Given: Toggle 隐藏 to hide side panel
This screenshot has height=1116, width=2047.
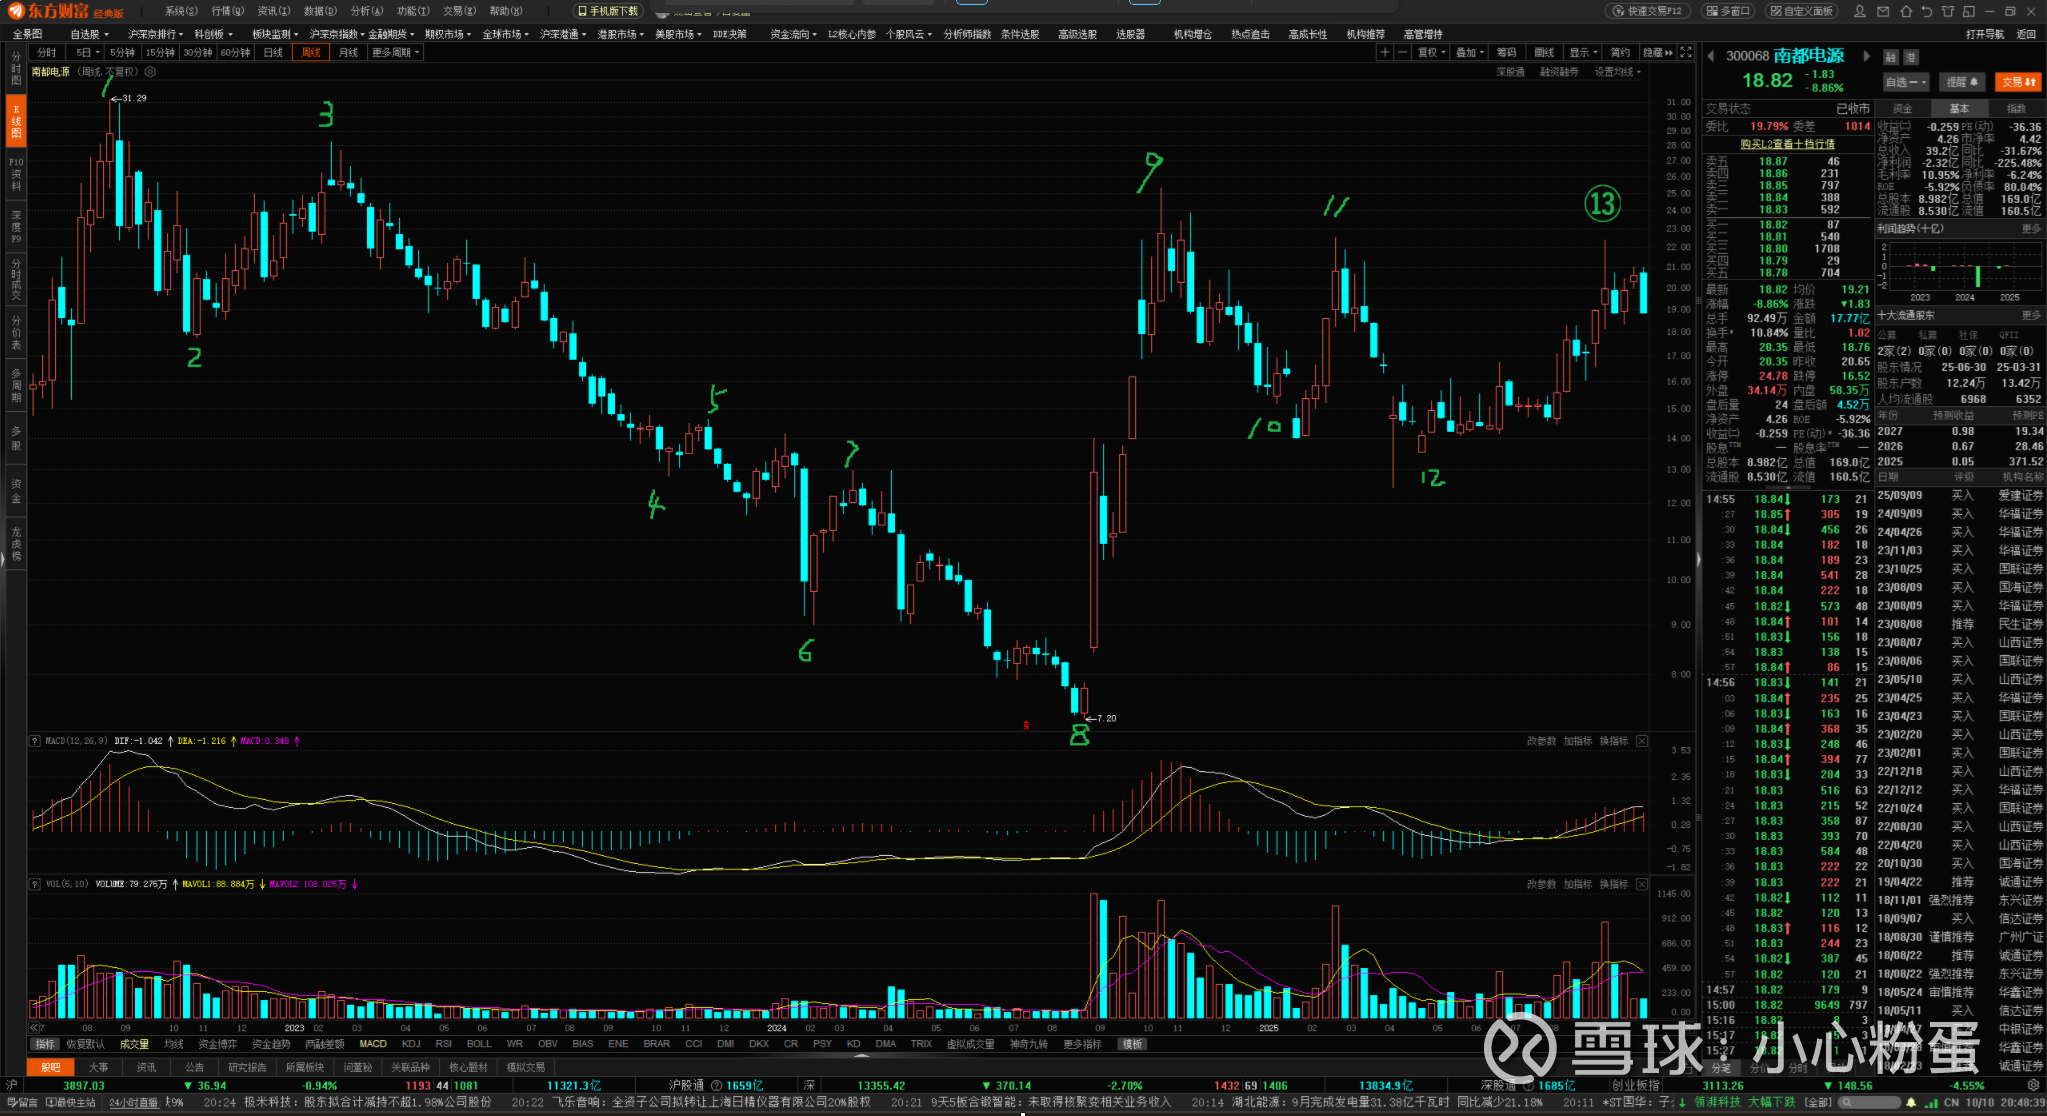Looking at the screenshot, I should click(x=1657, y=52).
